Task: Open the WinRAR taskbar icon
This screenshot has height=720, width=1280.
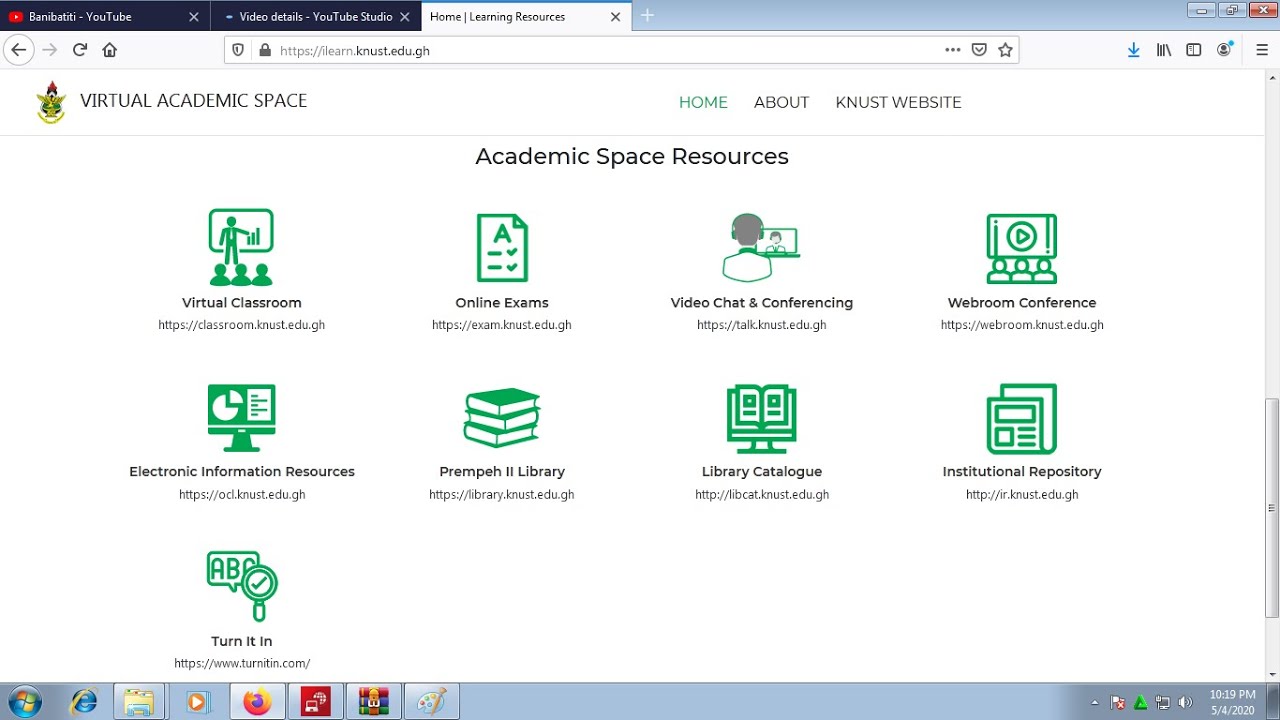Action: point(373,702)
